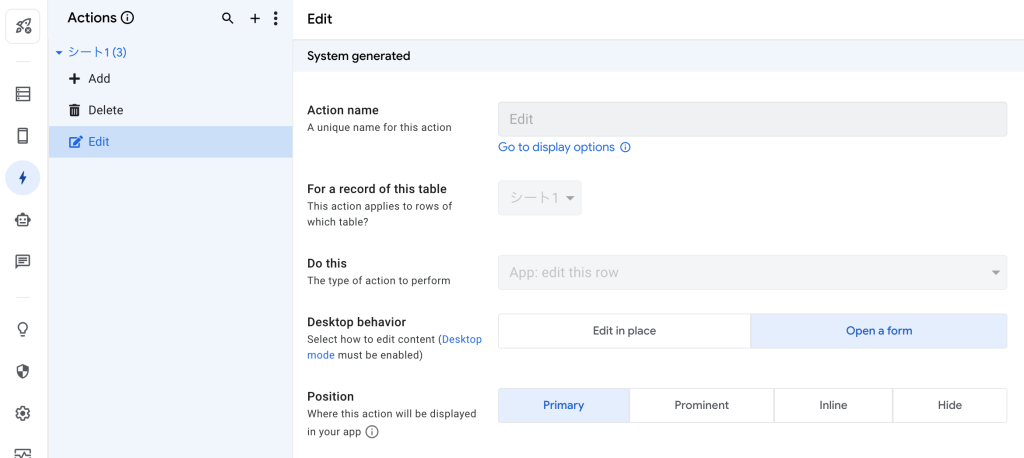Open the Actions more options menu
This screenshot has height=458, width=1024.
(x=276, y=18)
